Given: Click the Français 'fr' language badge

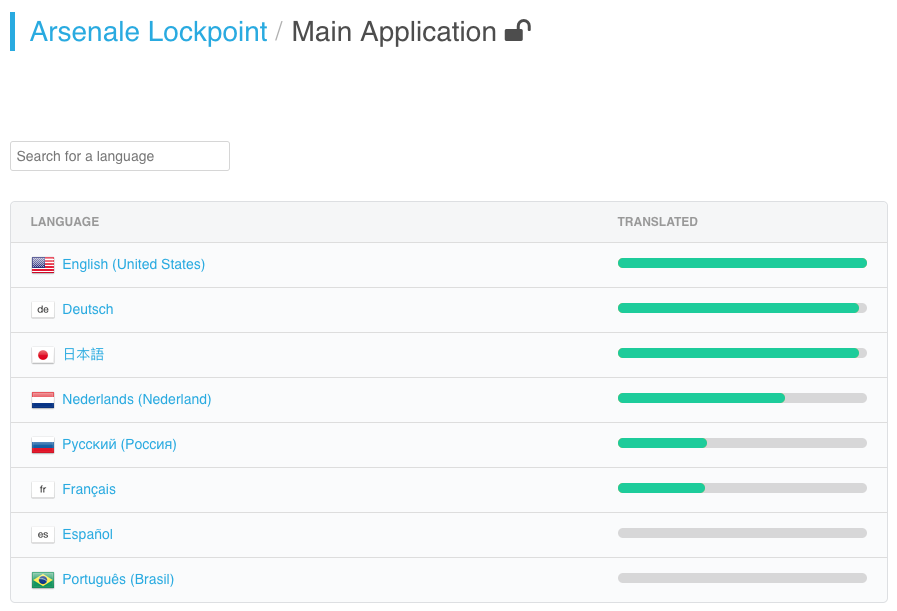Looking at the screenshot, I should click(x=43, y=490).
